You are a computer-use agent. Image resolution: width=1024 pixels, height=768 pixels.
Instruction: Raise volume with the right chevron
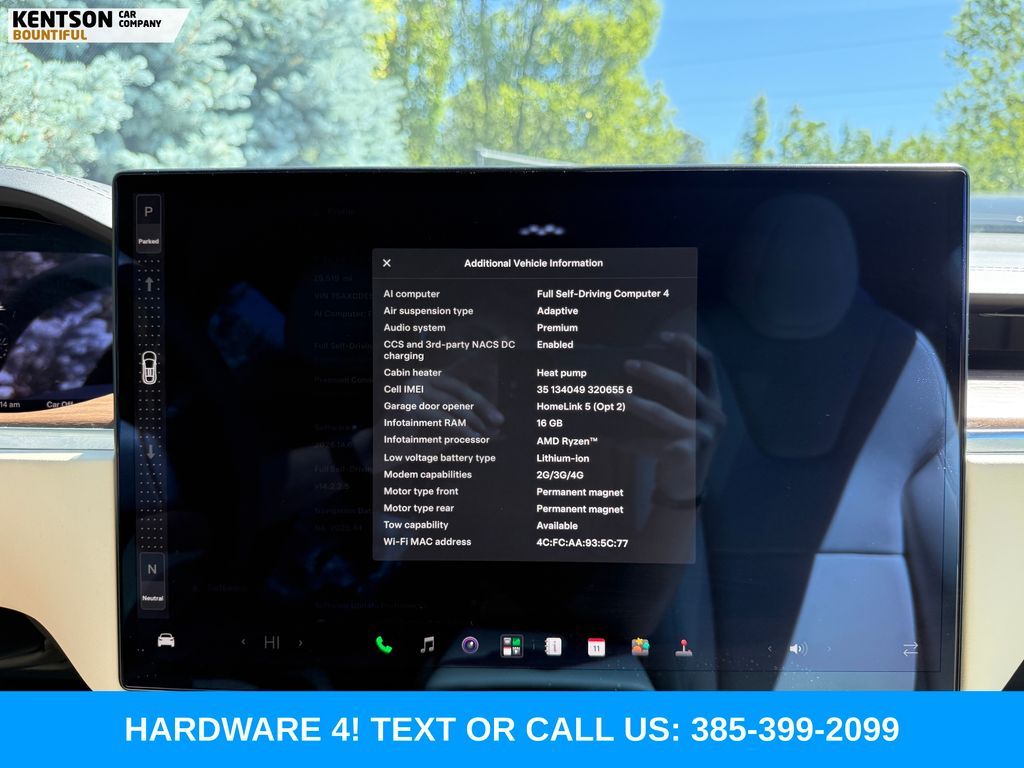click(829, 649)
